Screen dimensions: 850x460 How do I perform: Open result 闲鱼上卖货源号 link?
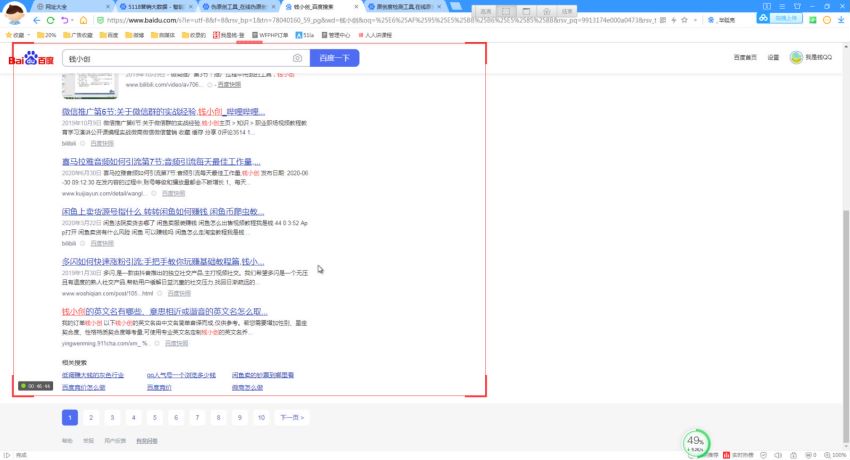point(163,211)
